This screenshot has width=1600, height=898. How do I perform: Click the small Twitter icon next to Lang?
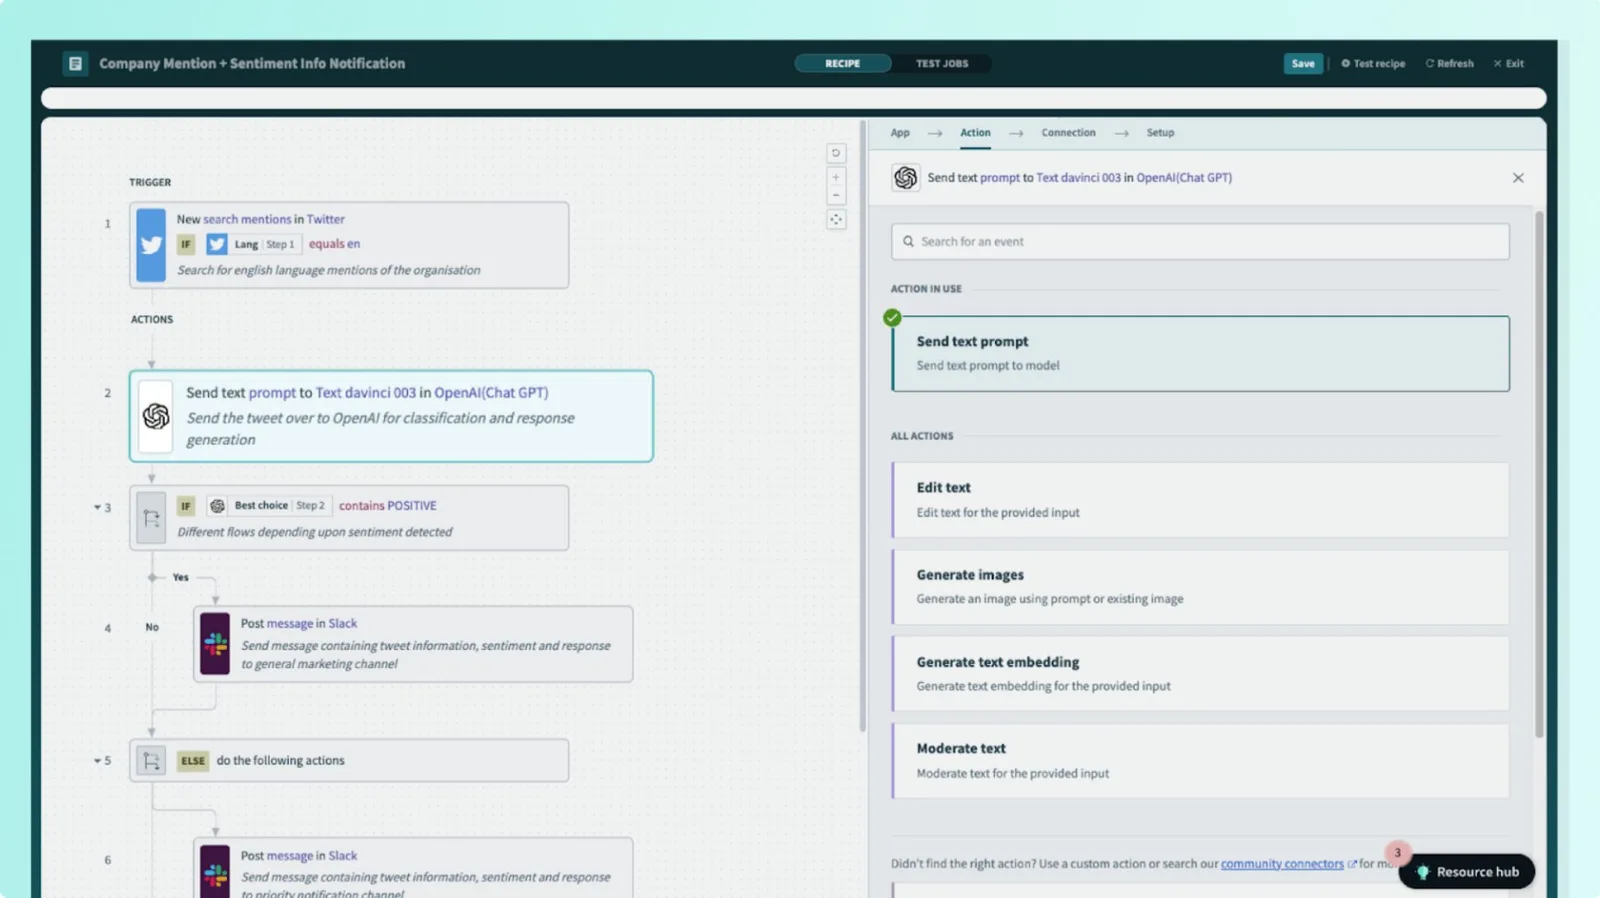[x=217, y=244]
